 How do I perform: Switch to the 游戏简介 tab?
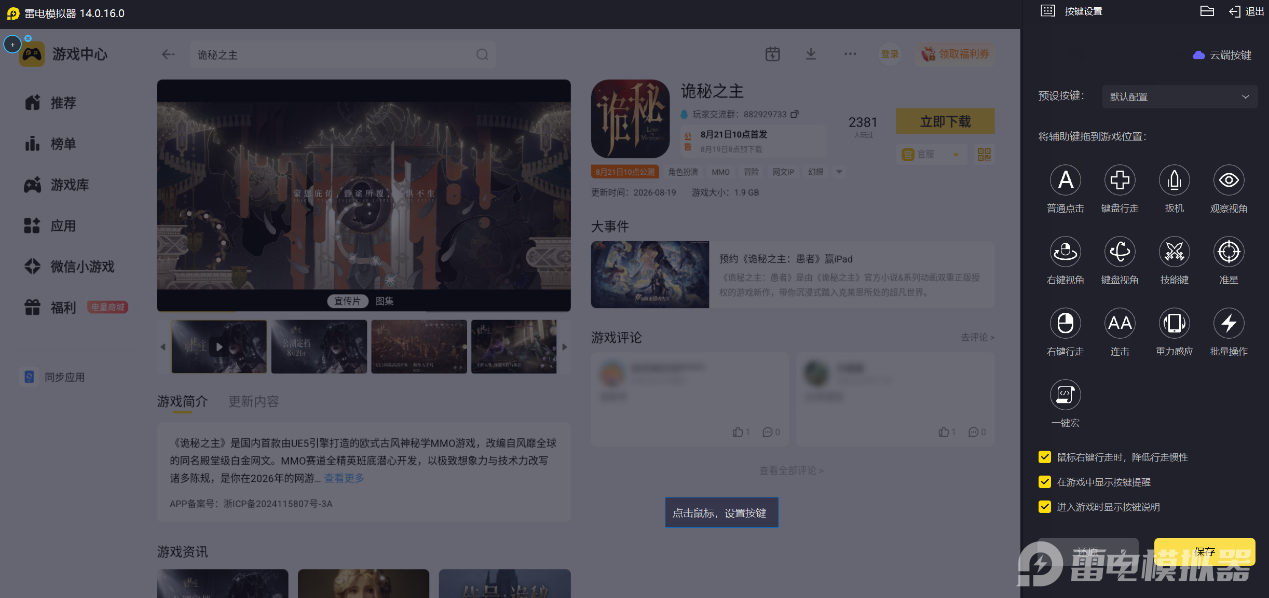point(182,401)
